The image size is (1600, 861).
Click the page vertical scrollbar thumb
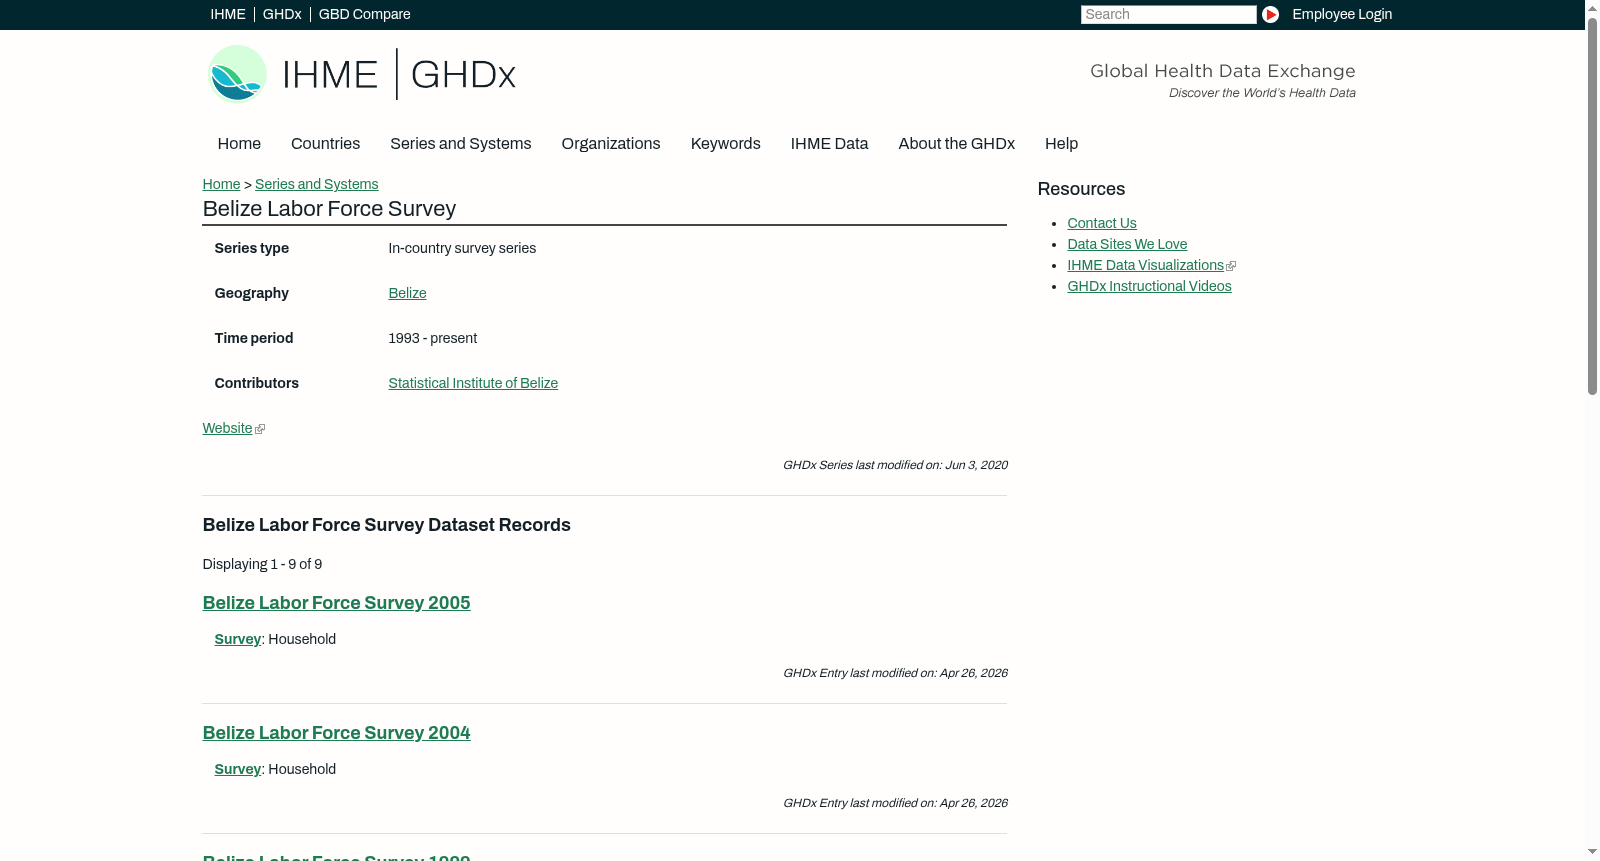click(1592, 205)
